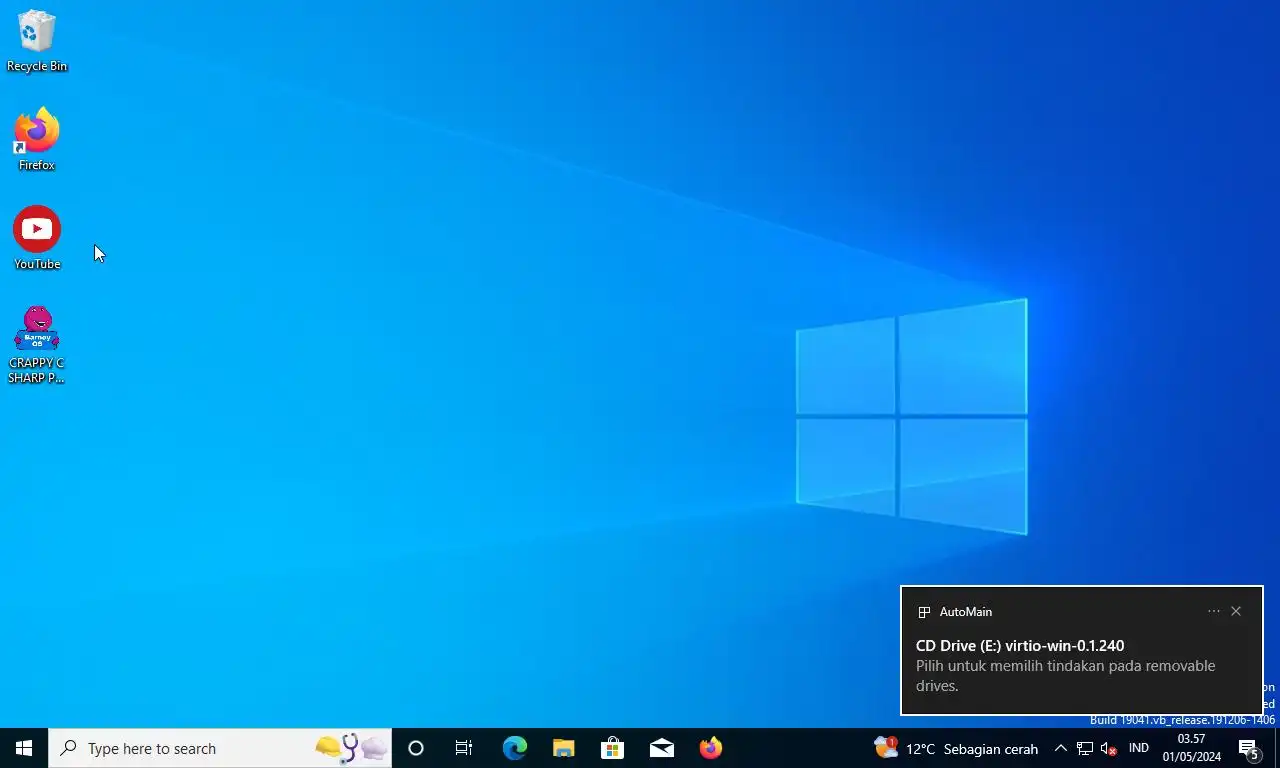Switch input language from IND

[1139, 748]
